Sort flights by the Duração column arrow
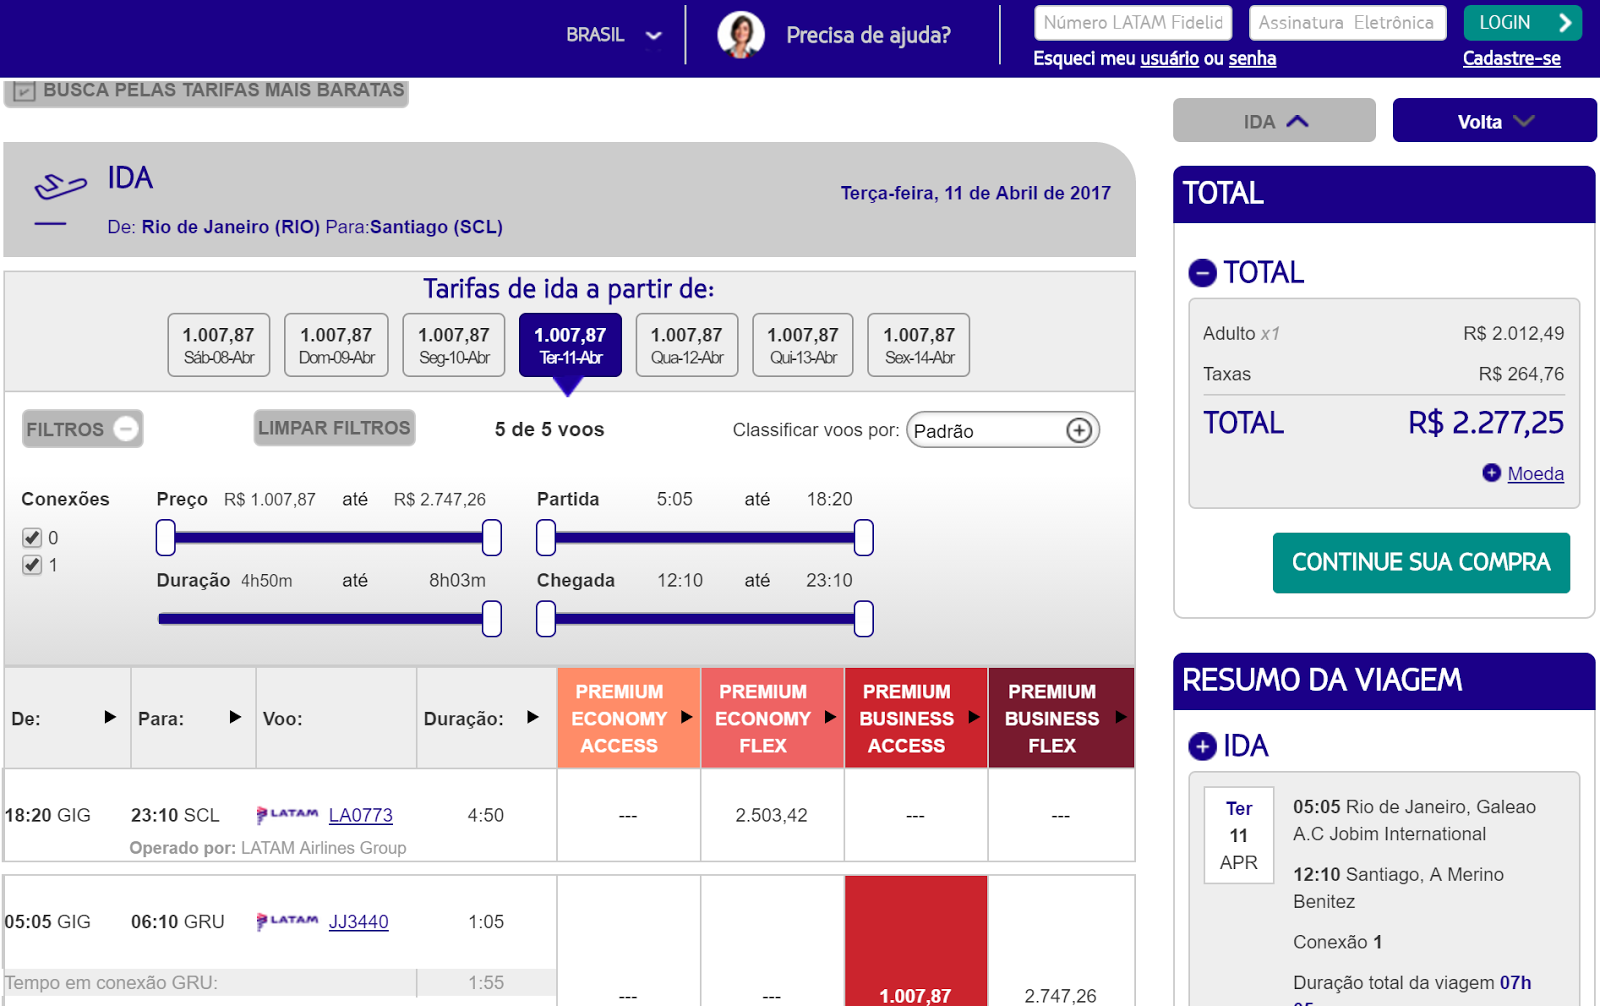Image resolution: width=1600 pixels, height=1006 pixels. pyautogui.click(x=533, y=717)
